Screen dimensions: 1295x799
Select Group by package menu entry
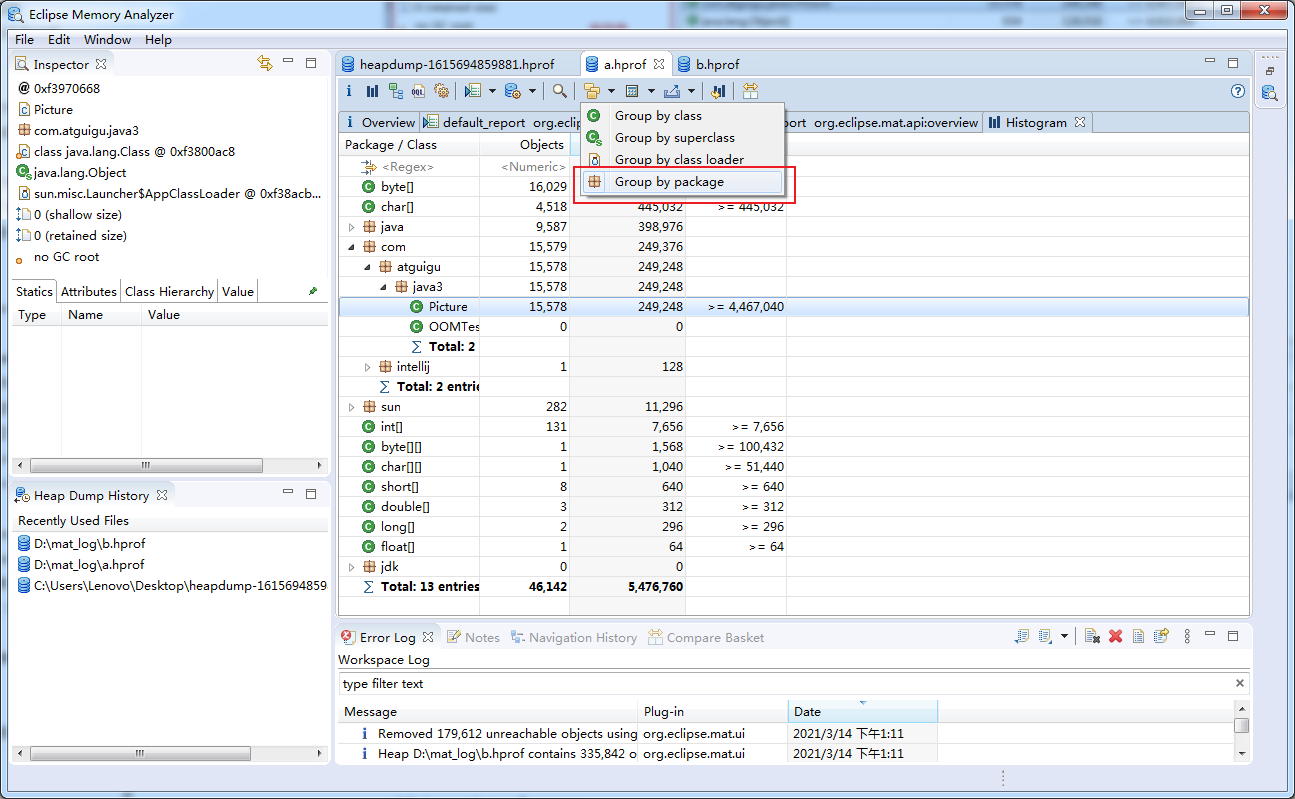click(682, 182)
